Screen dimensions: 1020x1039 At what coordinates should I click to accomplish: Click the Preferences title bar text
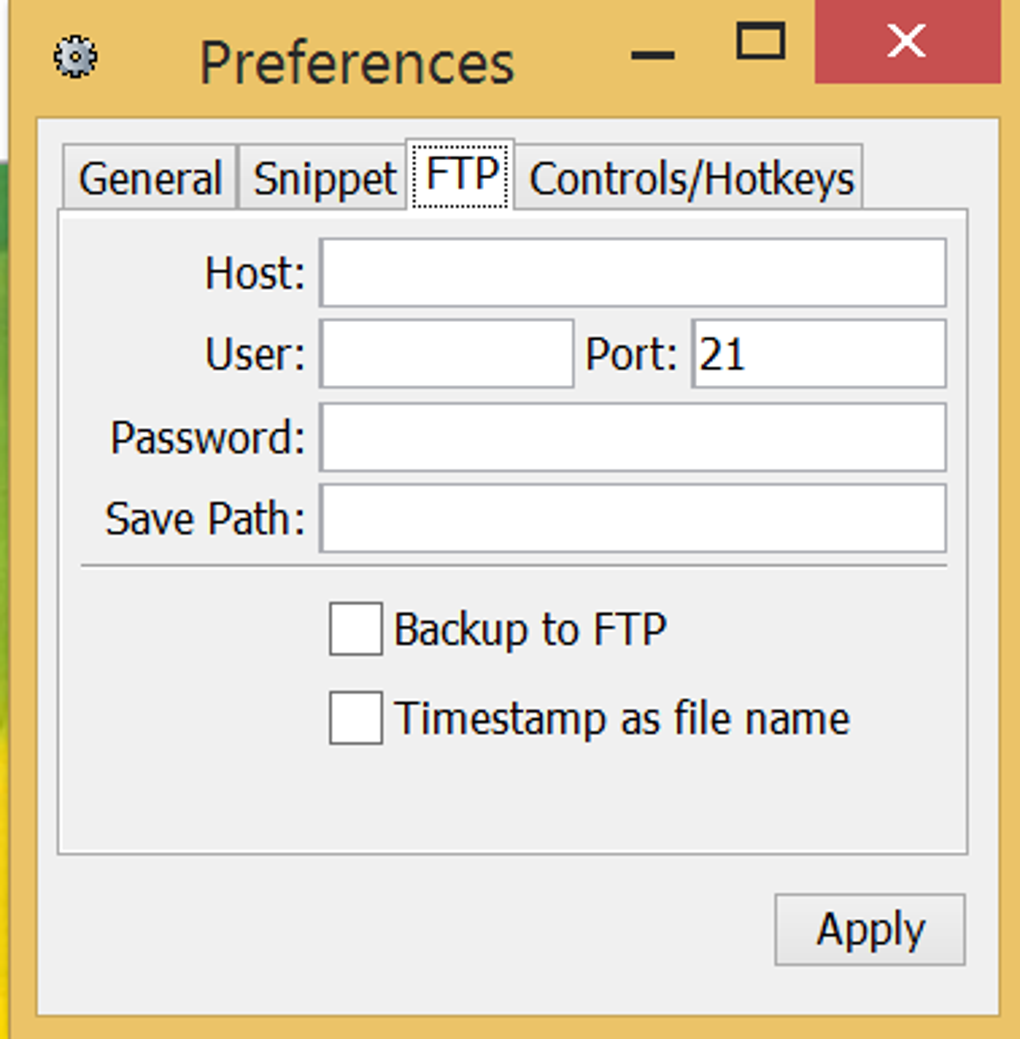pos(356,62)
